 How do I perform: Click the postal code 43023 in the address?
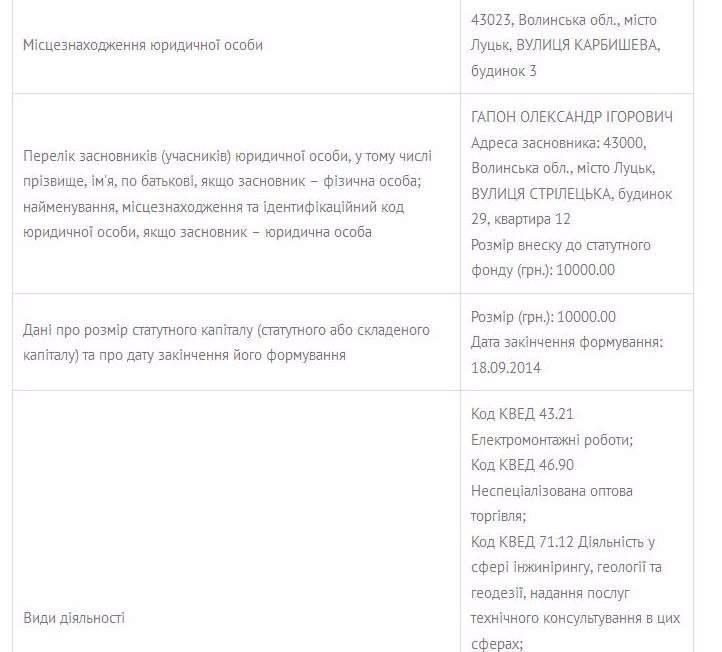pos(491,20)
